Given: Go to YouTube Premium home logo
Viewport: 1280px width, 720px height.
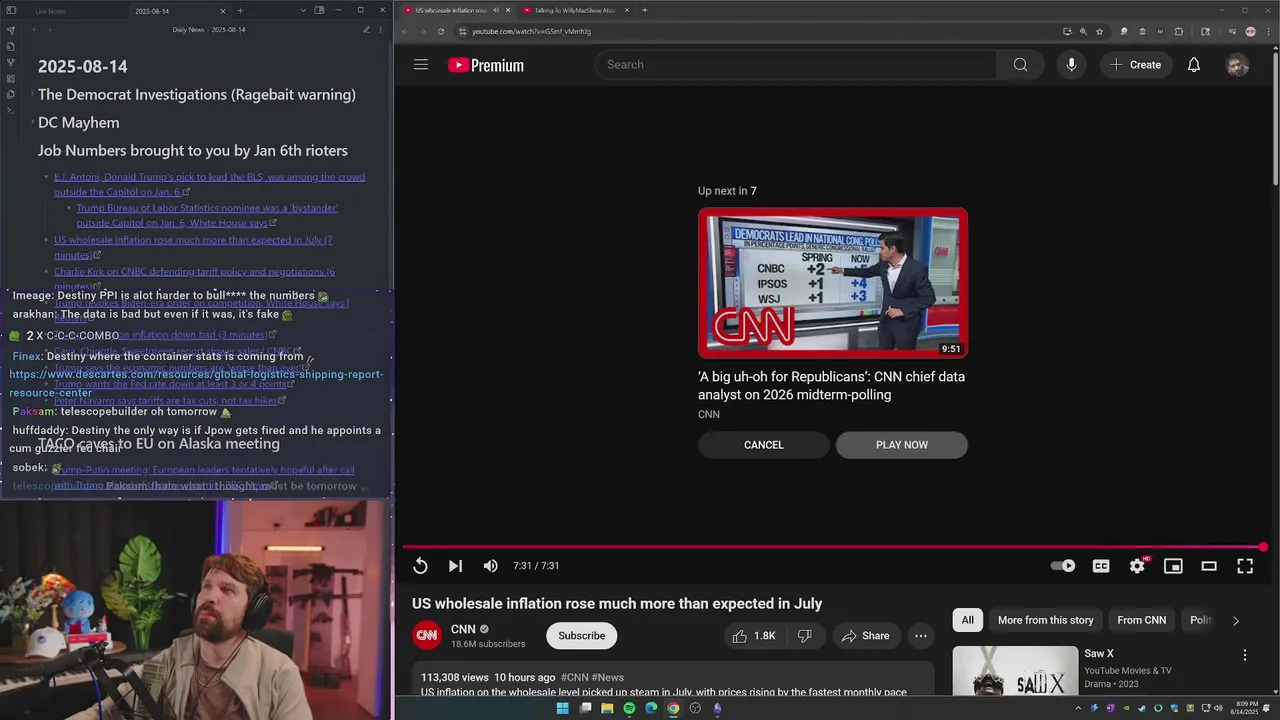Looking at the screenshot, I should (x=486, y=65).
